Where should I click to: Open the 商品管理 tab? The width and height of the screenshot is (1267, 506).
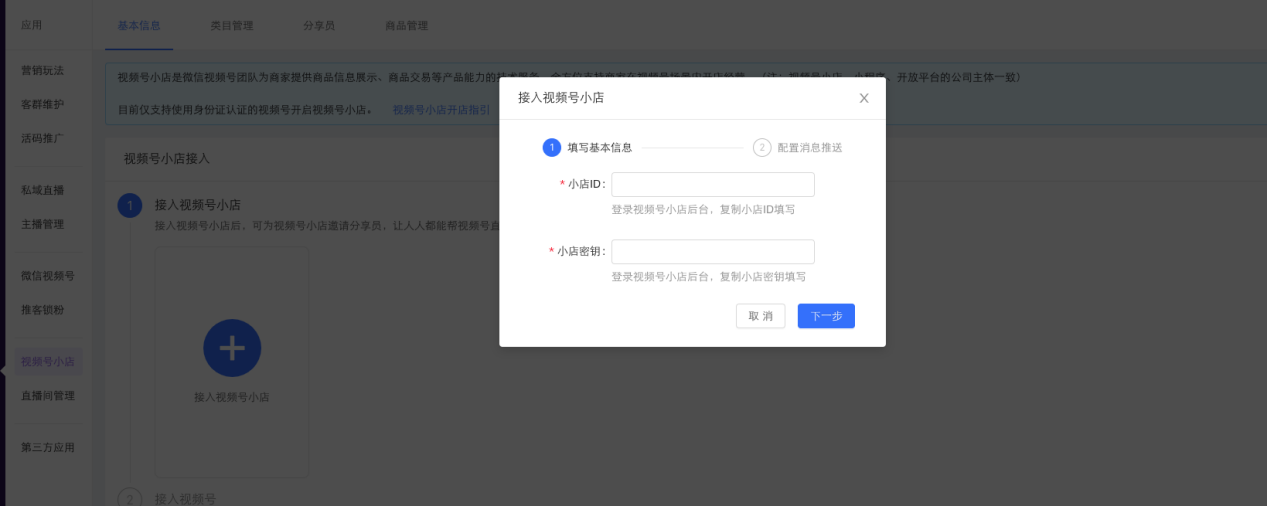(x=406, y=26)
